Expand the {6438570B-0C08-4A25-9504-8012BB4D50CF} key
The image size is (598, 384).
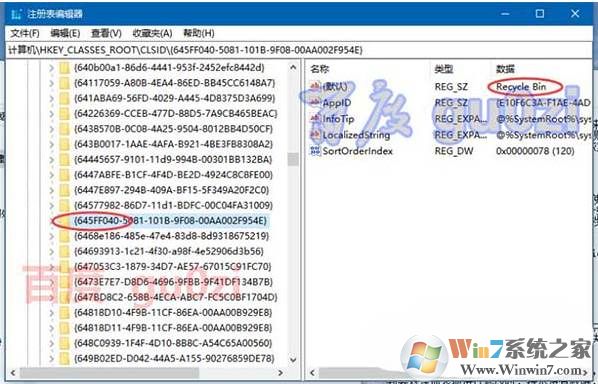[51, 129]
